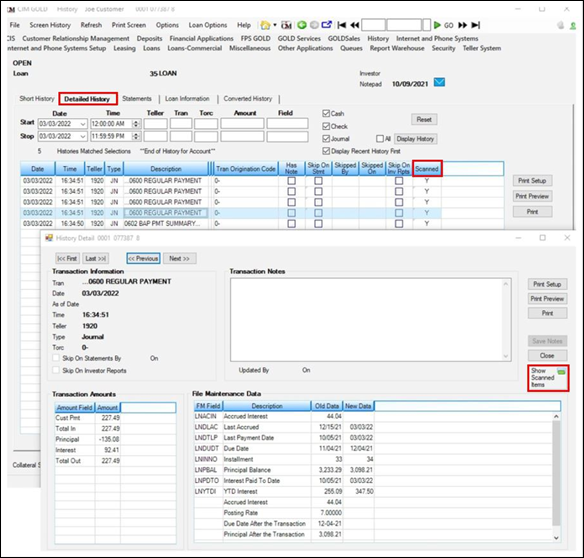The width and height of the screenshot is (584, 558).
Task: Click the Start time spinner arrows
Action: click(136, 124)
